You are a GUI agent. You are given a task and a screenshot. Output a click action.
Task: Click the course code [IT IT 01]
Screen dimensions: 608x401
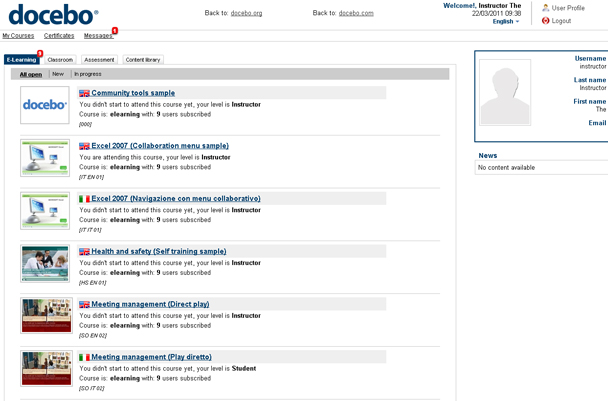(x=90, y=230)
